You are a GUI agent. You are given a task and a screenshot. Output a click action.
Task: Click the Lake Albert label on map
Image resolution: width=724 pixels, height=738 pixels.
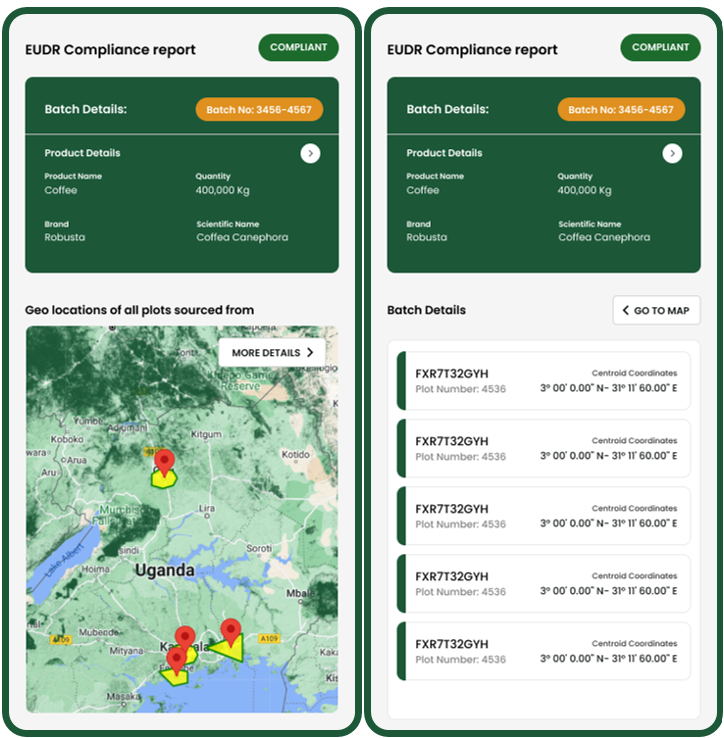pyautogui.click(x=65, y=560)
